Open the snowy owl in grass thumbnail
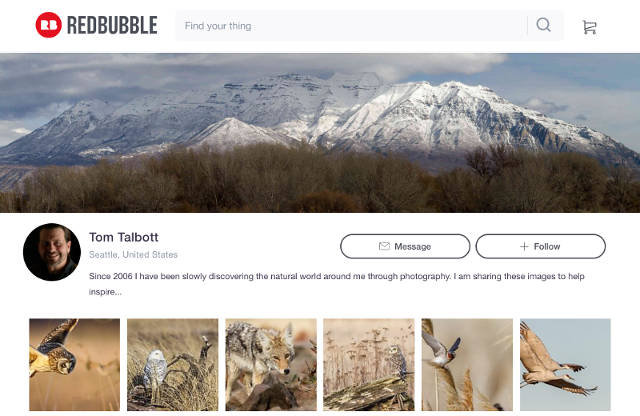Viewport: 640px width, 416px height. pyautogui.click(x=173, y=365)
